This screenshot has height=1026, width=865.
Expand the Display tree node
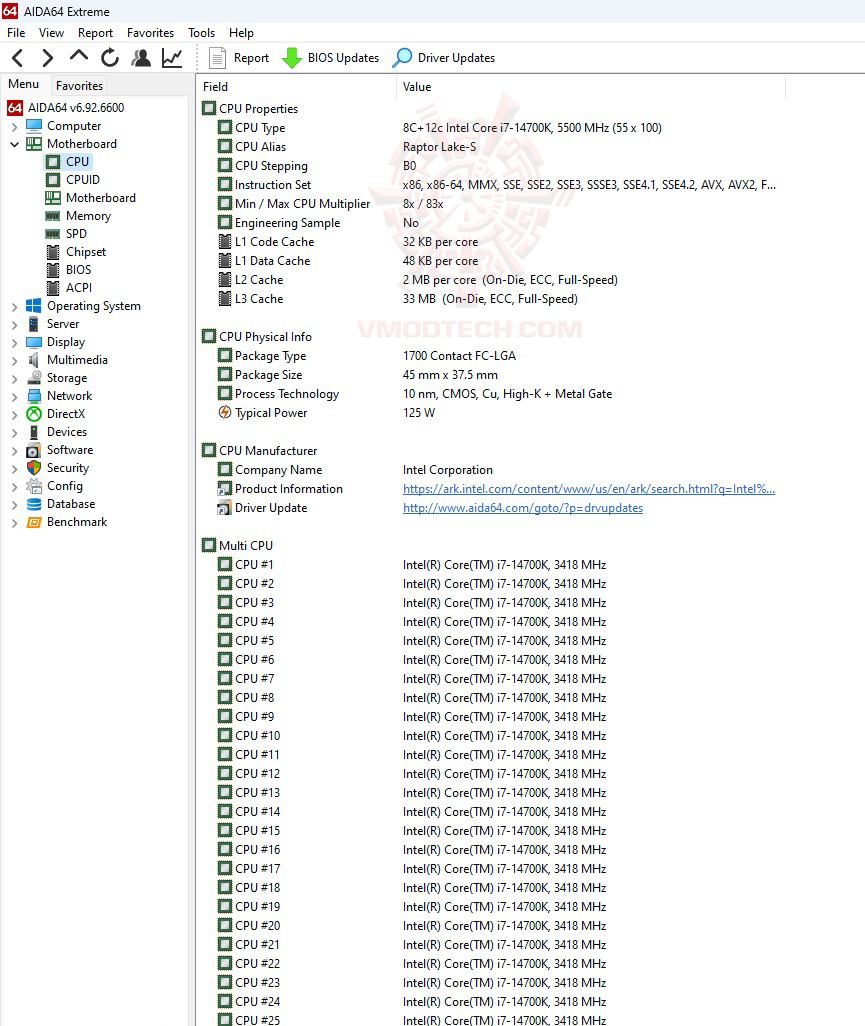[14, 342]
